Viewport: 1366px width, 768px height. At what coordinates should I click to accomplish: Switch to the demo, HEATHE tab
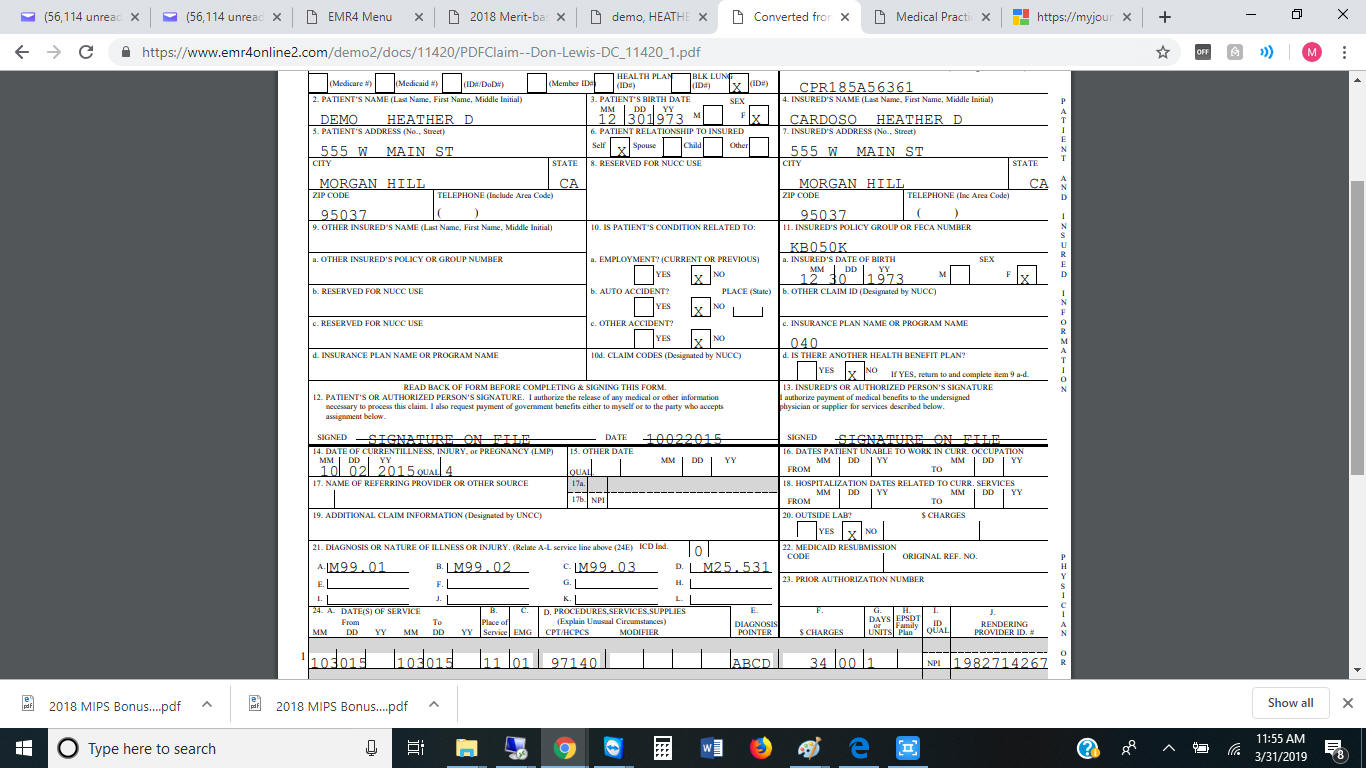pos(649,17)
